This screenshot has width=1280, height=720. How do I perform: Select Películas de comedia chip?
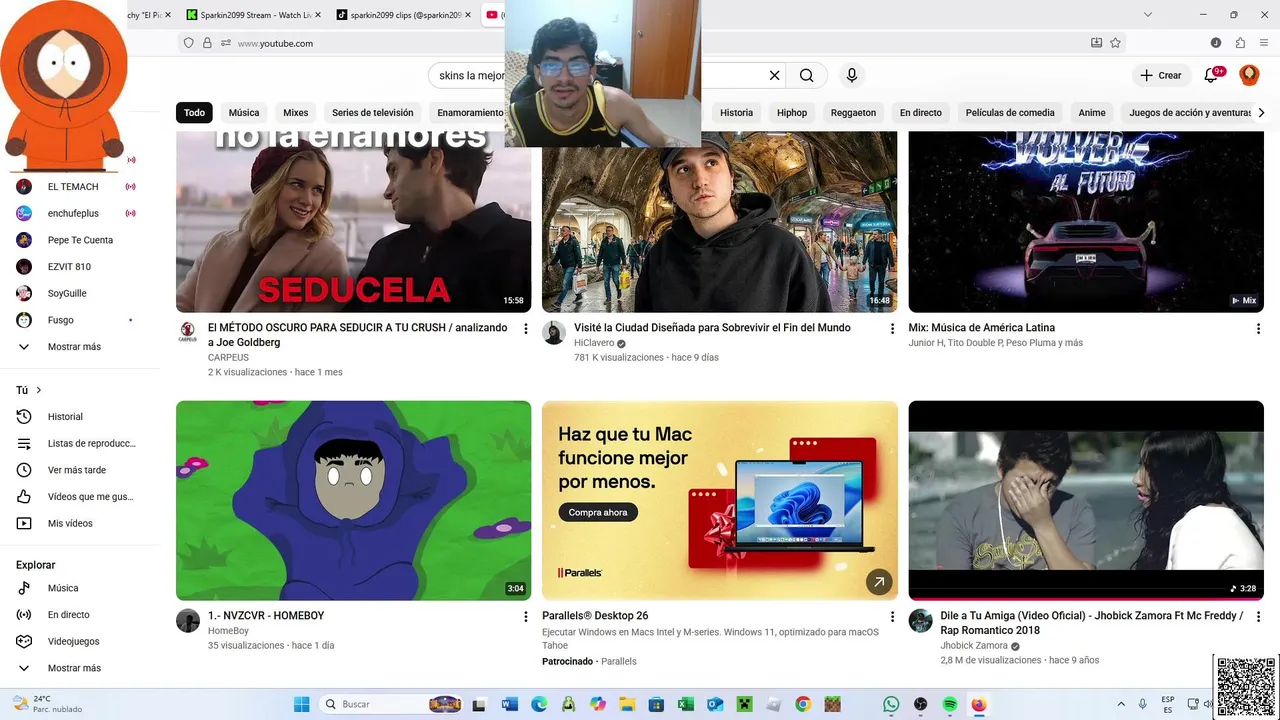coord(1010,112)
